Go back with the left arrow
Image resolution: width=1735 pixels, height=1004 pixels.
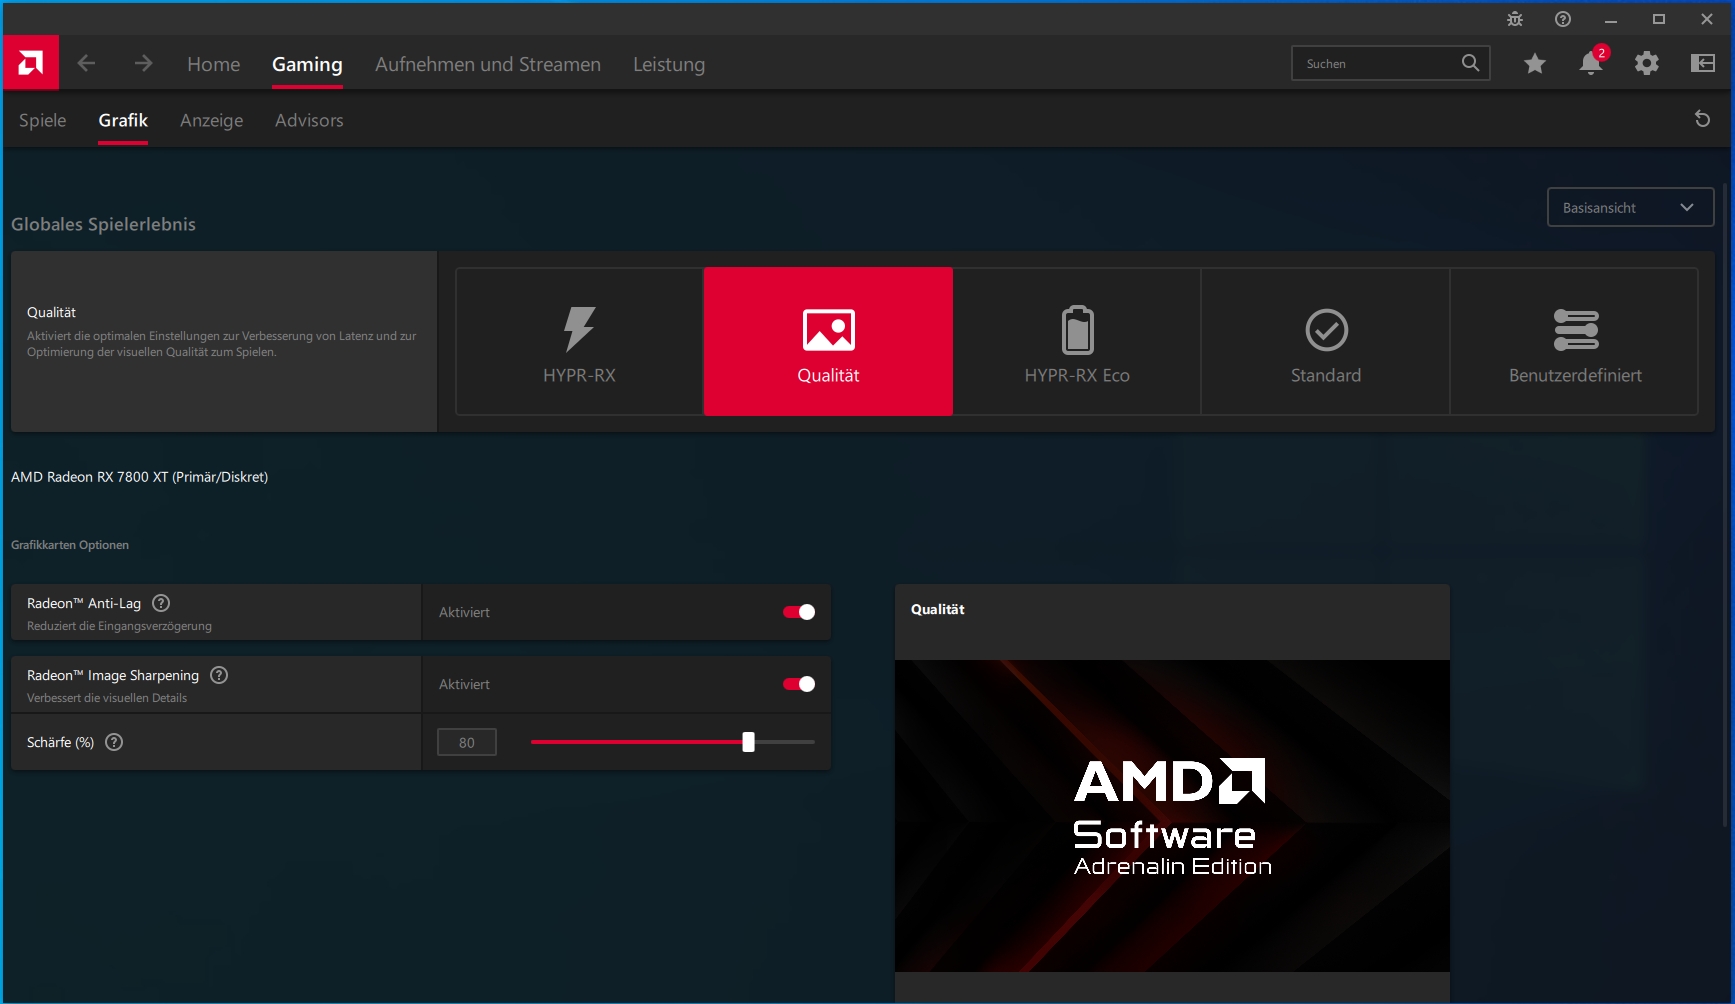(x=86, y=63)
